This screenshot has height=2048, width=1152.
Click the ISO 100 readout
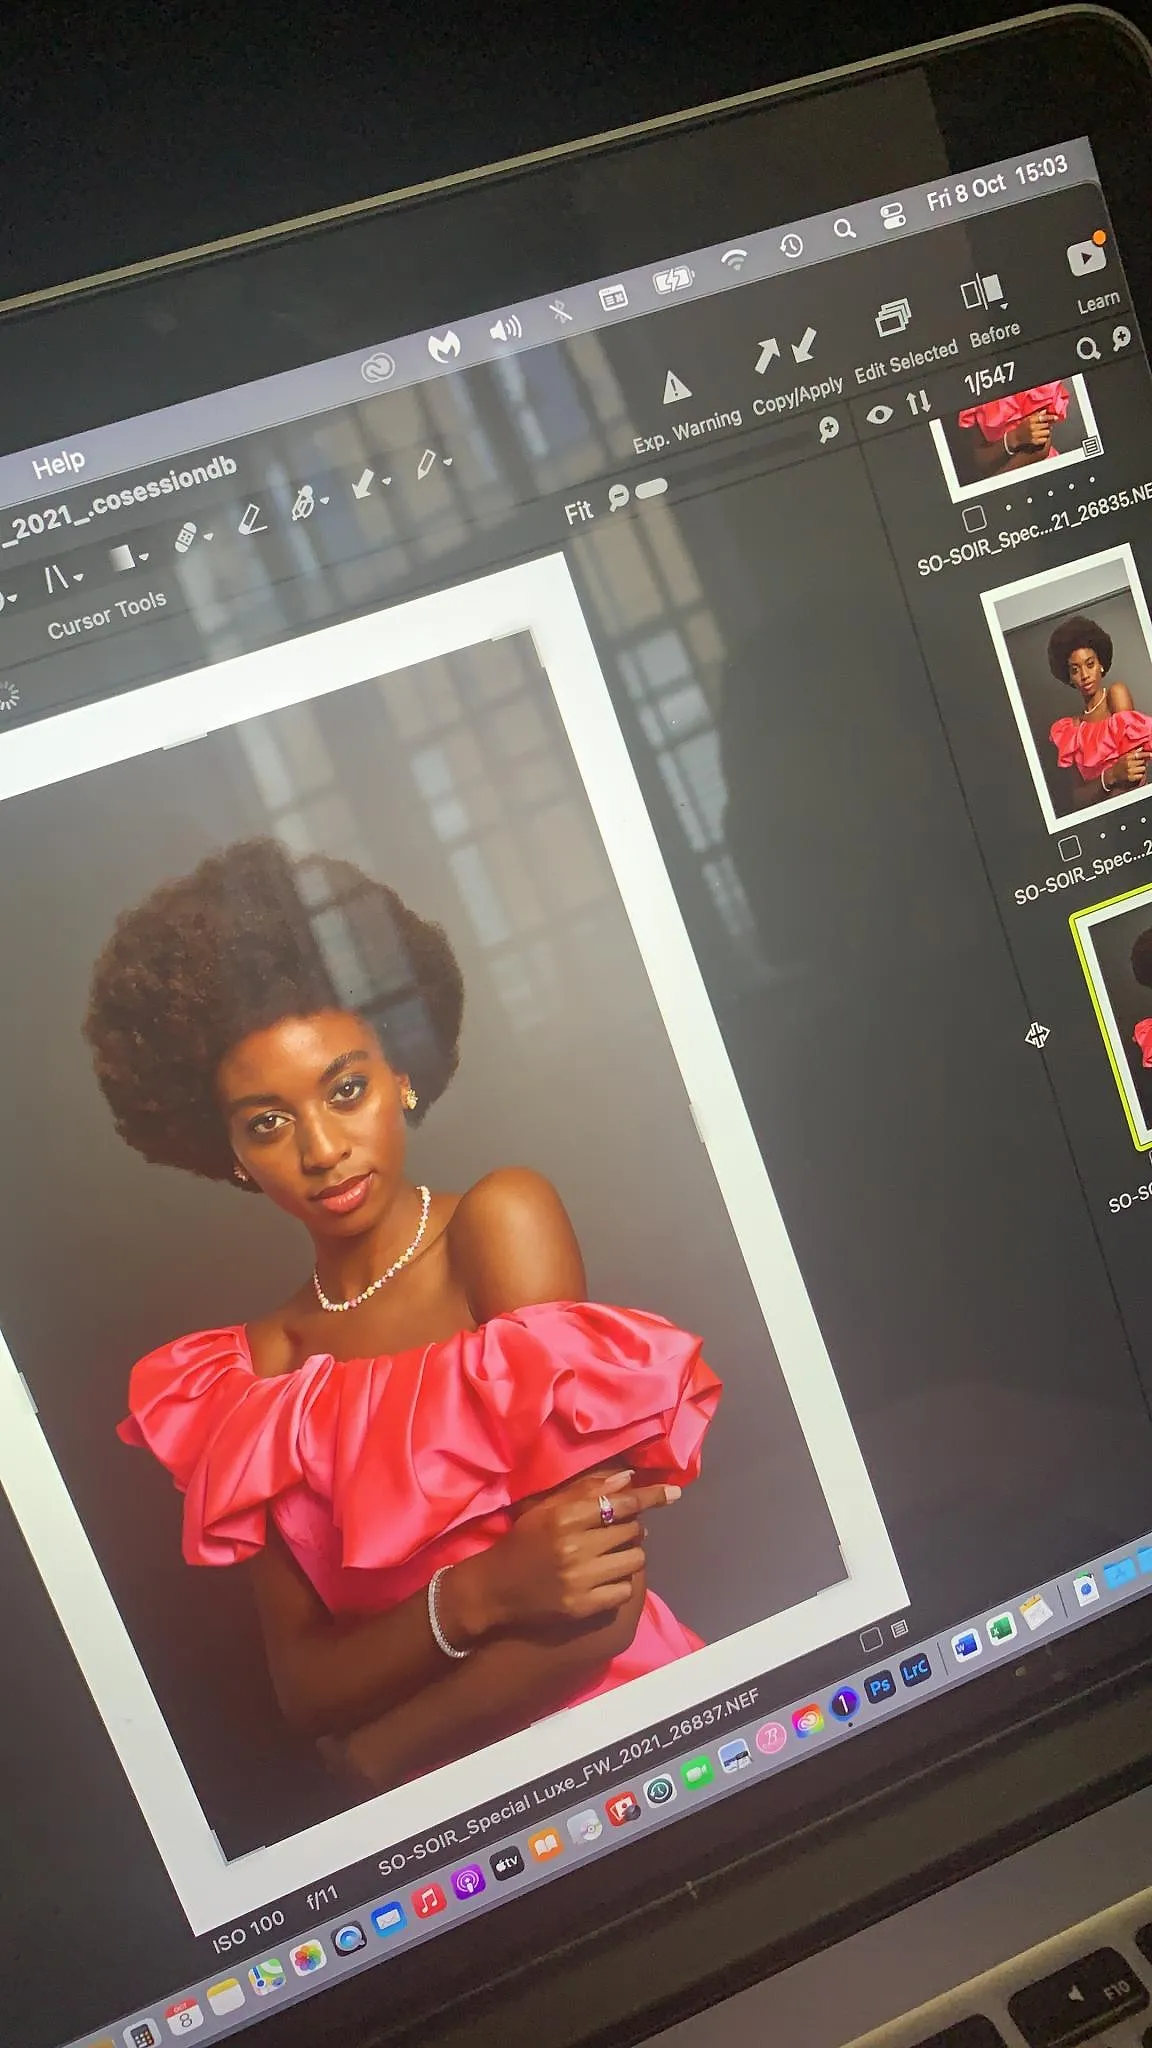coord(248,1931)
